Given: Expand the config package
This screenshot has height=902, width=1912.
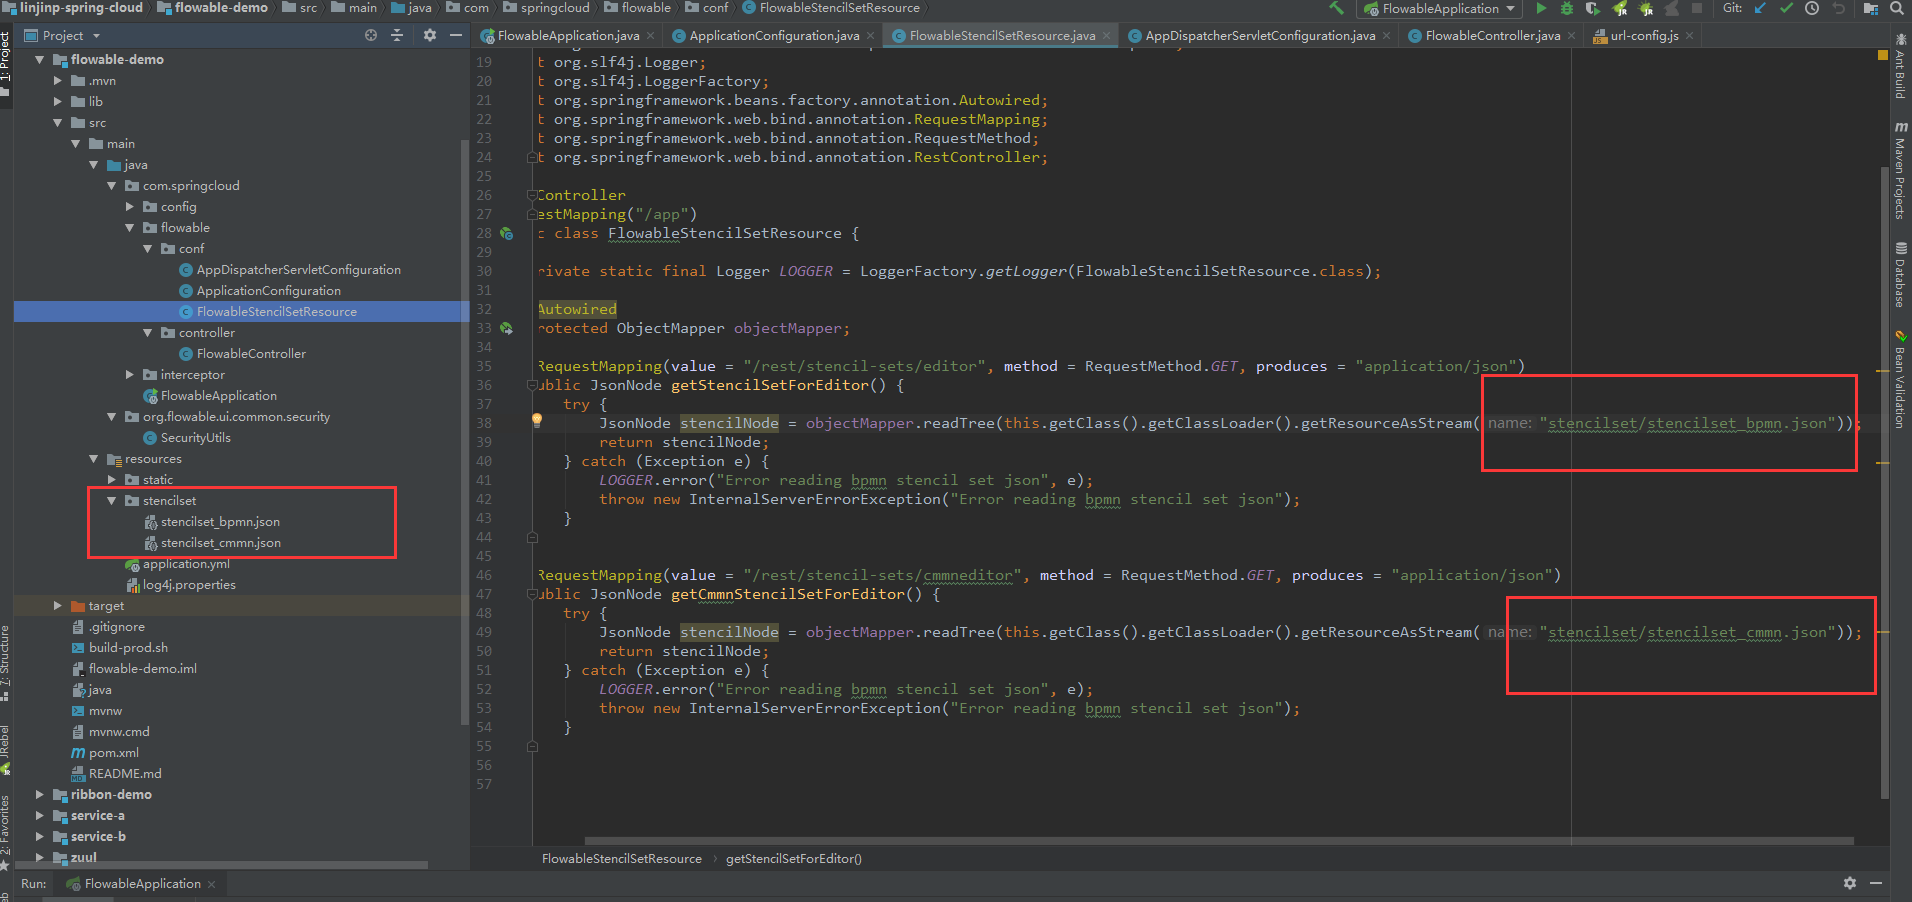Looking at the screenshot, I should tap(129, 207).
